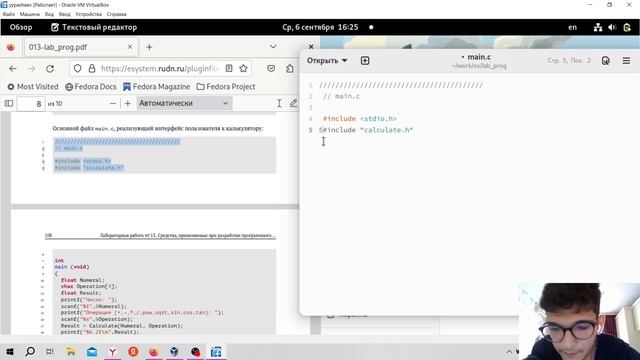Click the Firefox forward arrow
Viewport: 640px width, 360px height.
(x=31, y=69)
